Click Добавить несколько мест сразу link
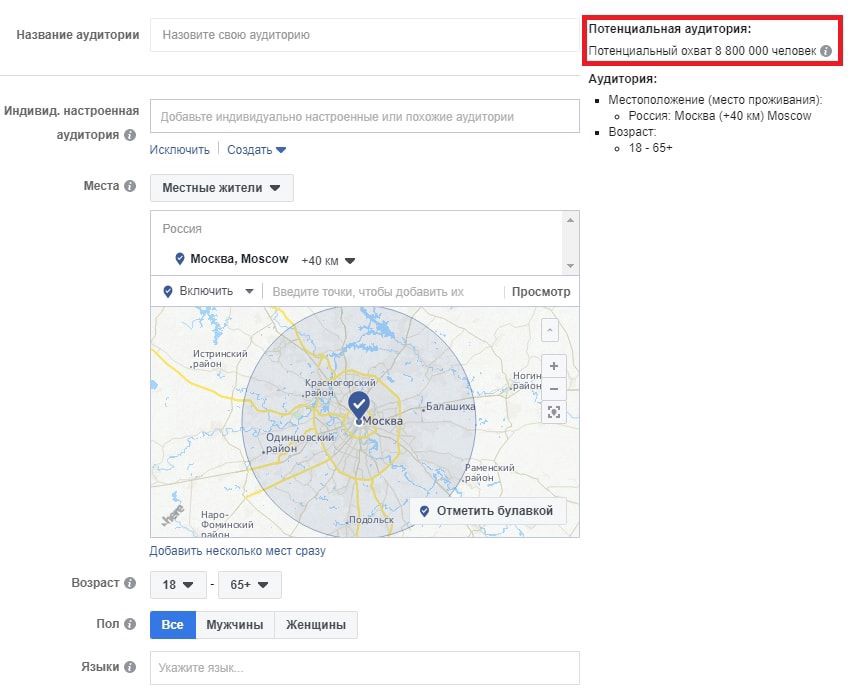 (237, 551)
